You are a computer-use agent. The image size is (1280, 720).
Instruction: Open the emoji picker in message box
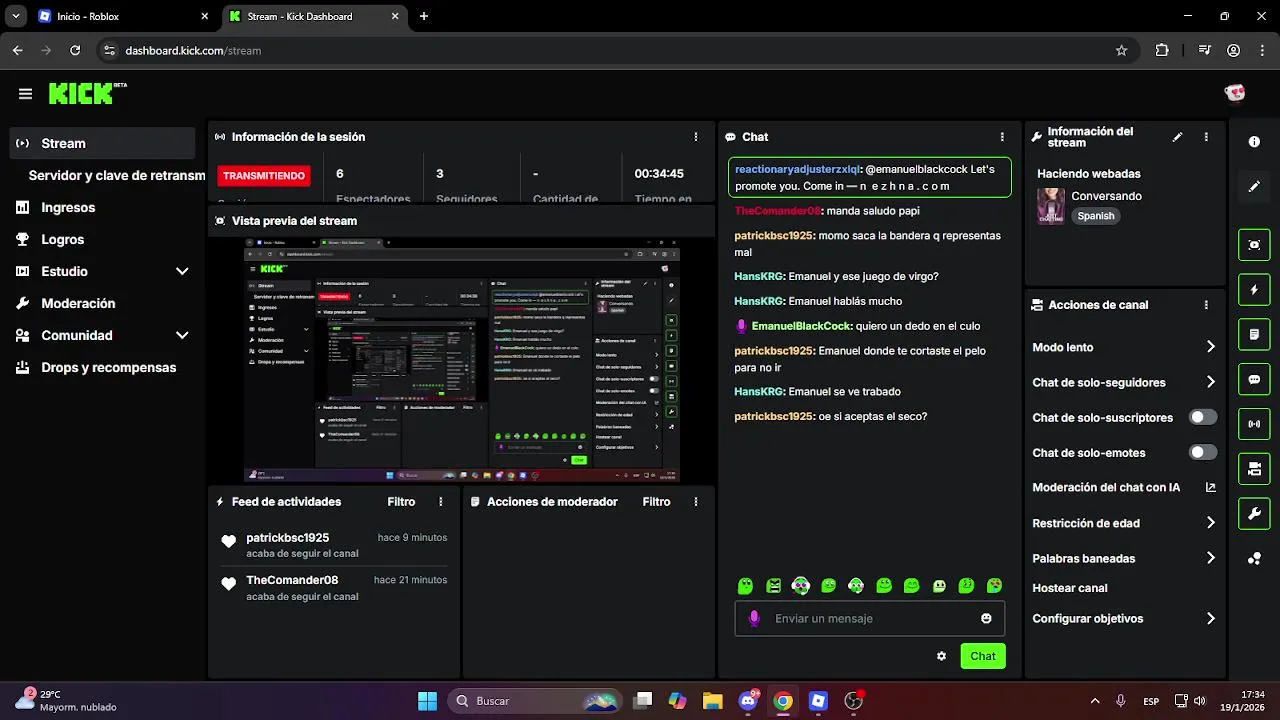coord(986,618)
